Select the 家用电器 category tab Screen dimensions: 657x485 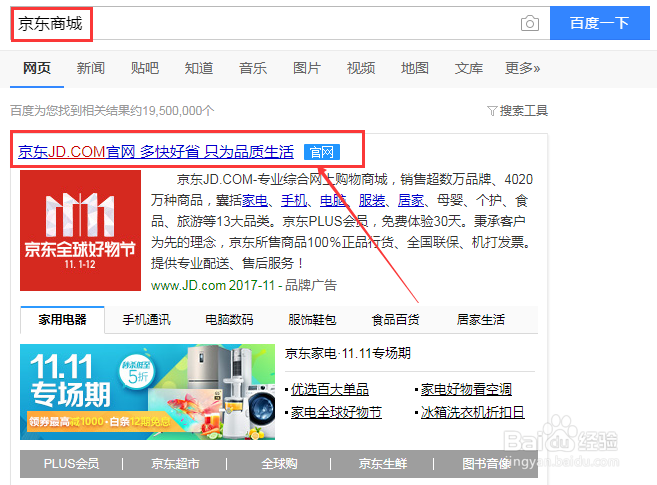(62, 320)
